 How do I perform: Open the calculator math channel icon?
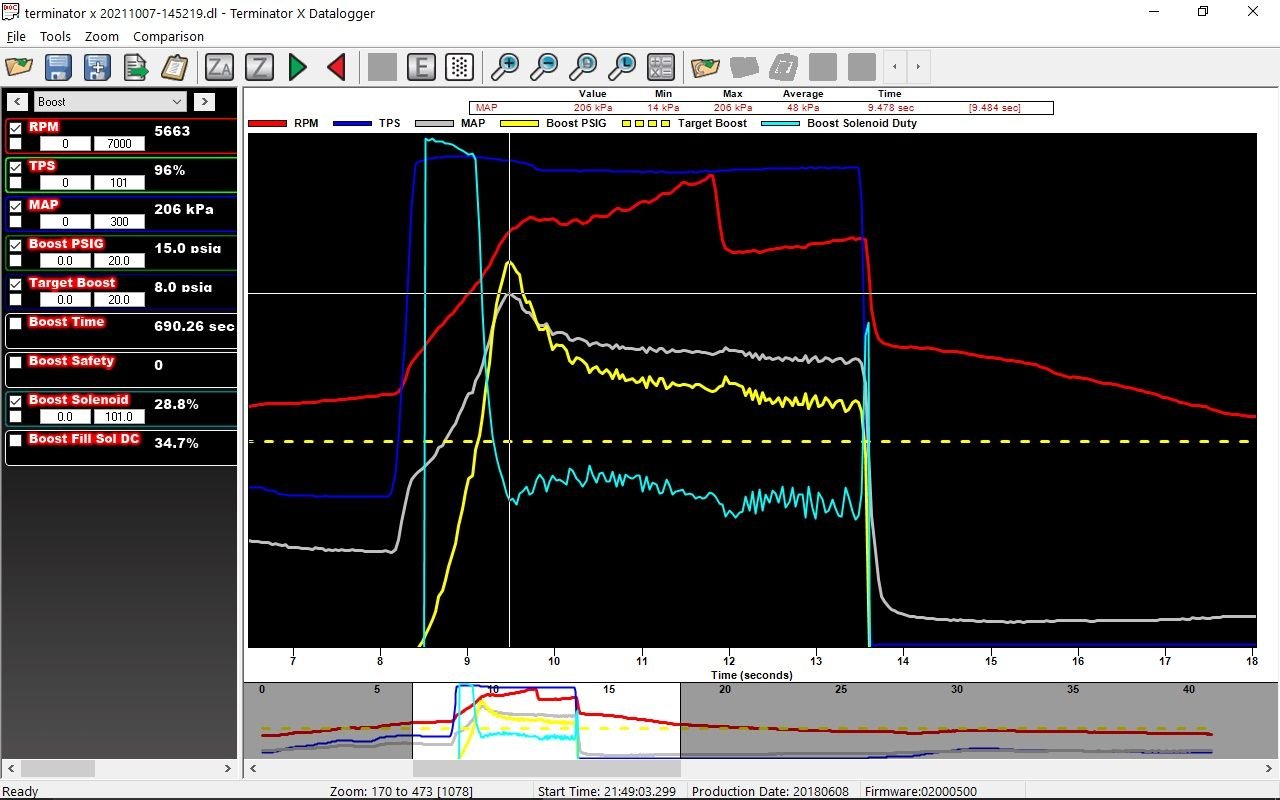tap(660, 67)
